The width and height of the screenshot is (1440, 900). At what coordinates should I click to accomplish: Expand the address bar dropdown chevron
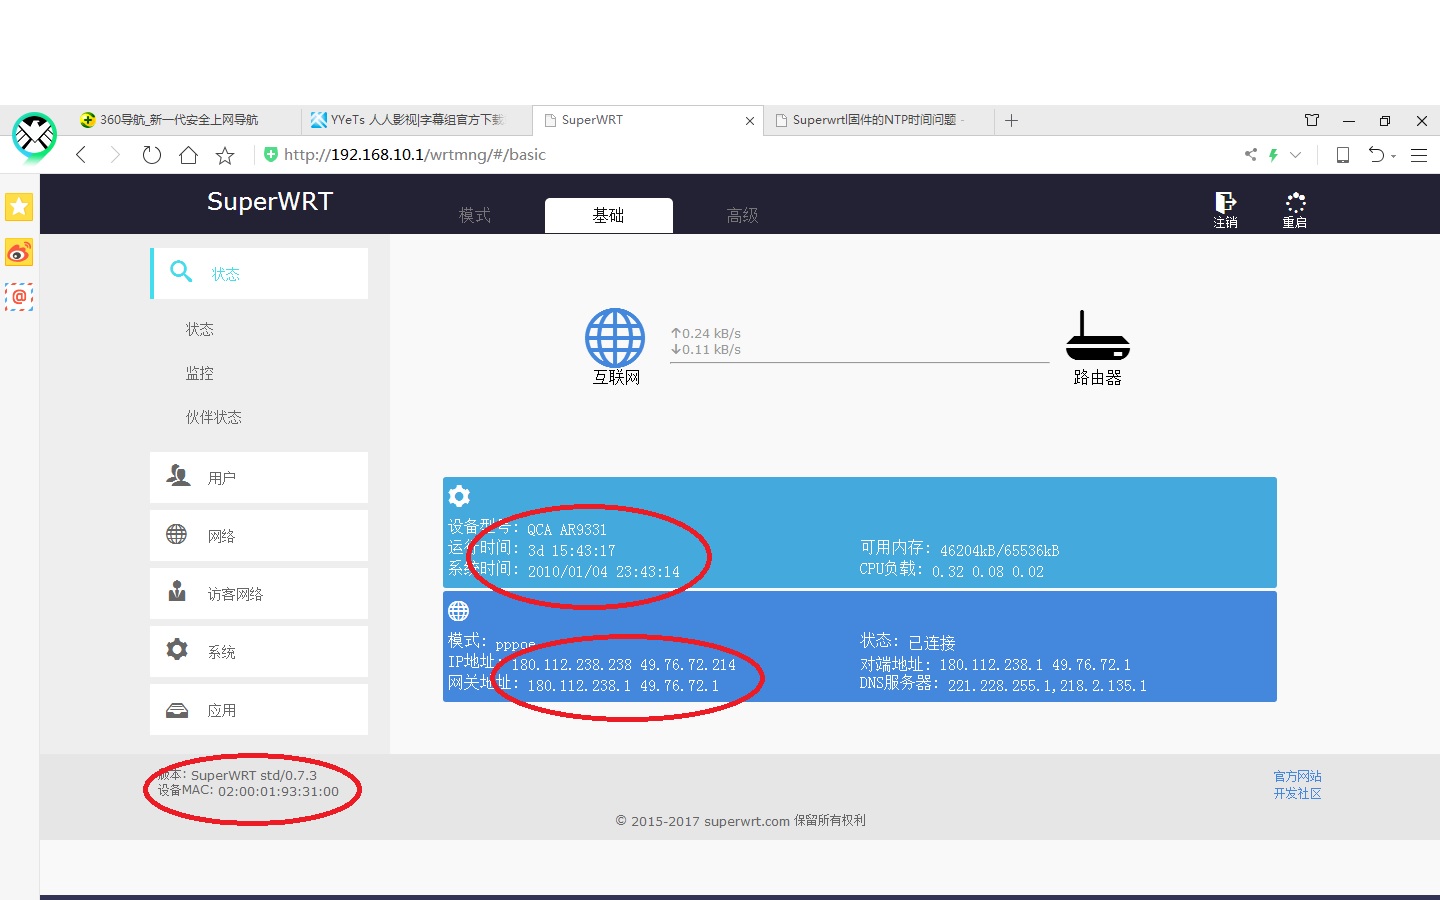coord(1296,155)
